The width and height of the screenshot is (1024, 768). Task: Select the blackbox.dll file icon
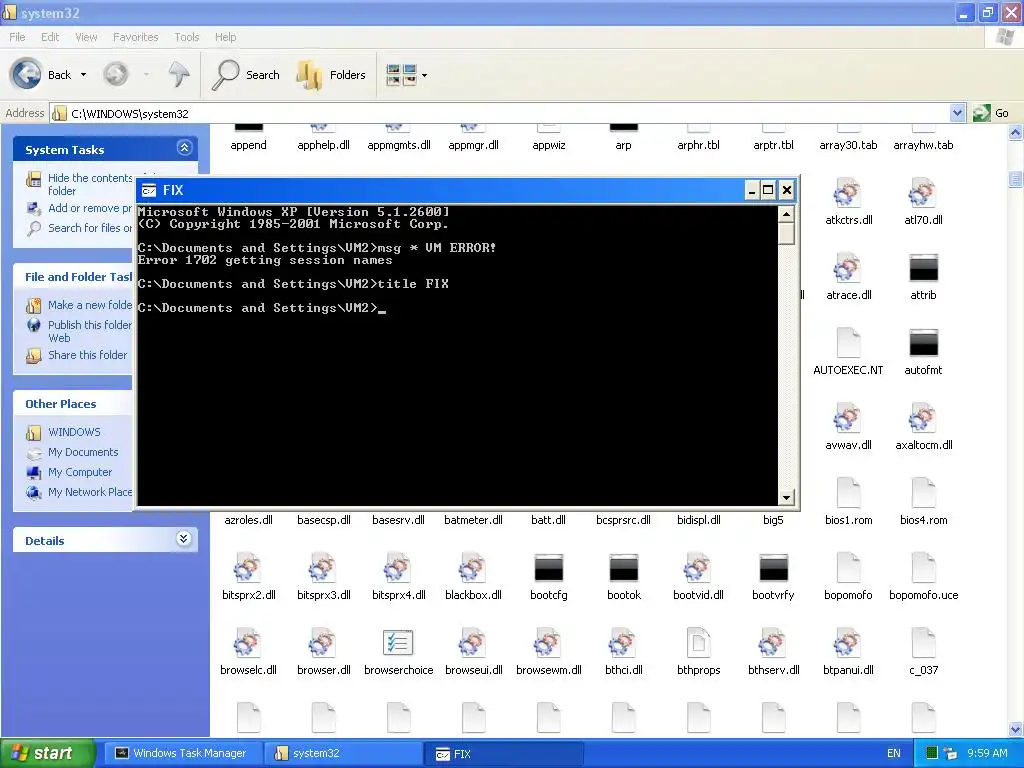(x=473, y=569)
